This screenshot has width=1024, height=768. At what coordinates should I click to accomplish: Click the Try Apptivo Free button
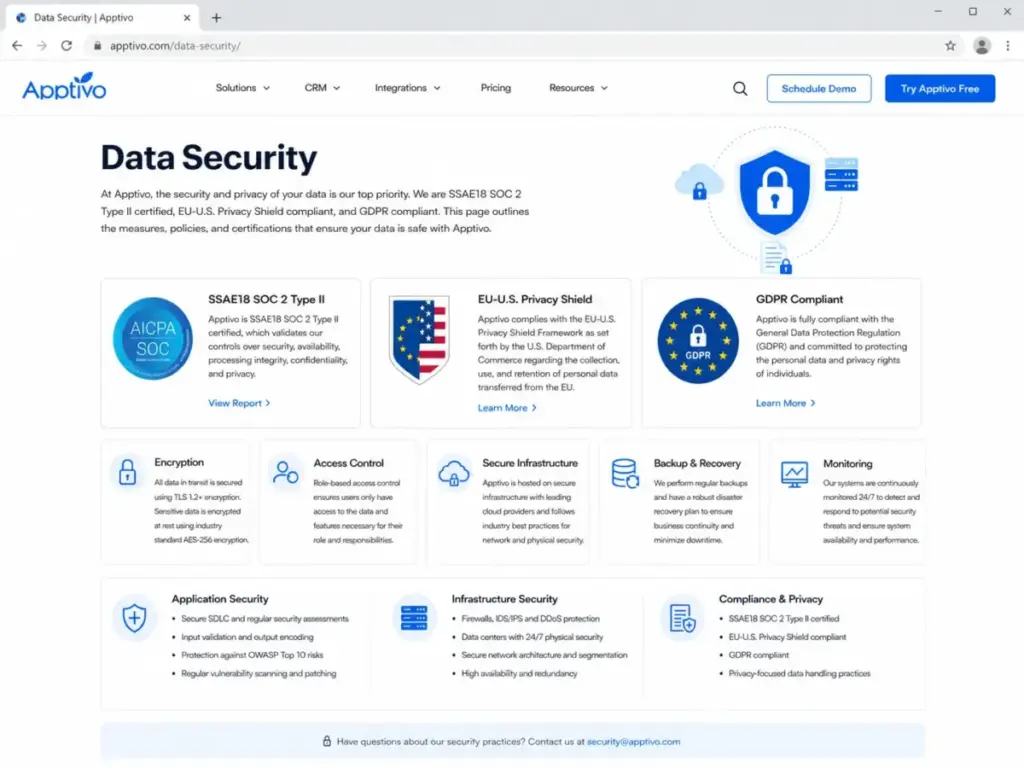pos(940,88)
